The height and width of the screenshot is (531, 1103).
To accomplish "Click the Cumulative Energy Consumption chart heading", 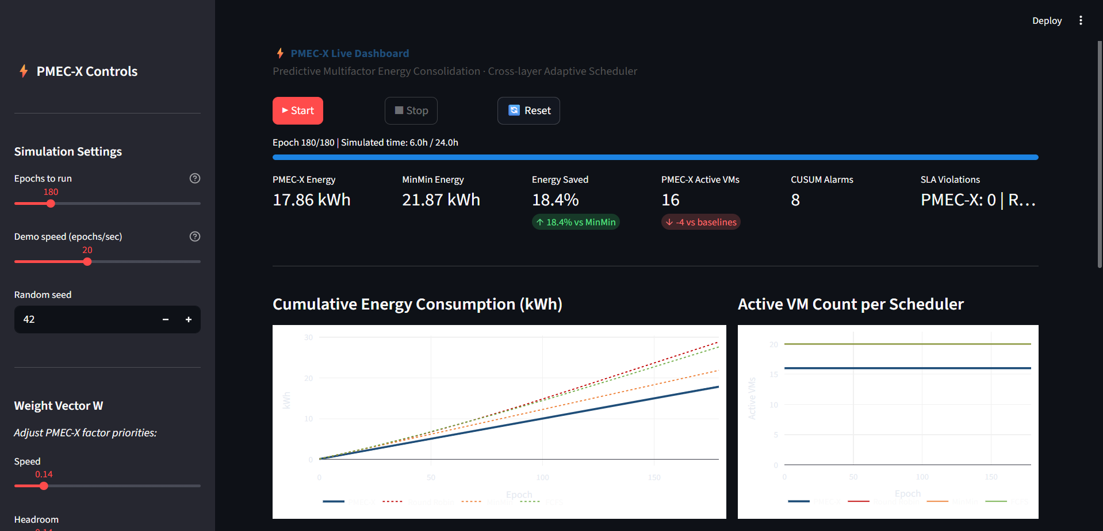I will coord(418,305).
